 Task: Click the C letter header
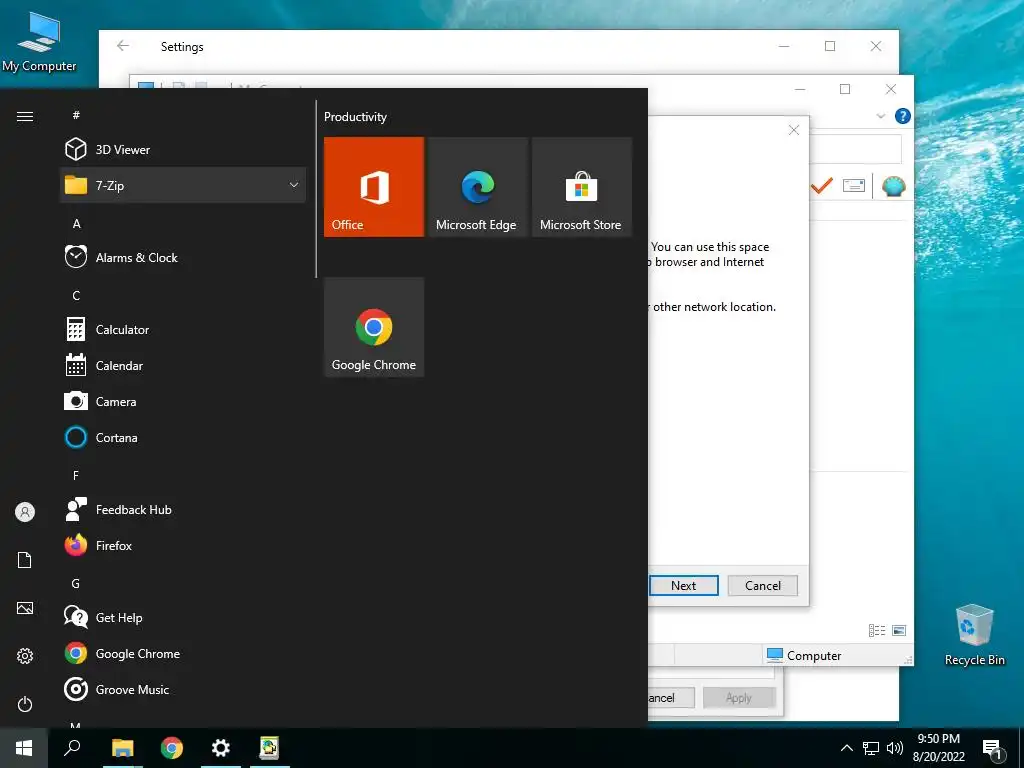click(x=76, y=295)
